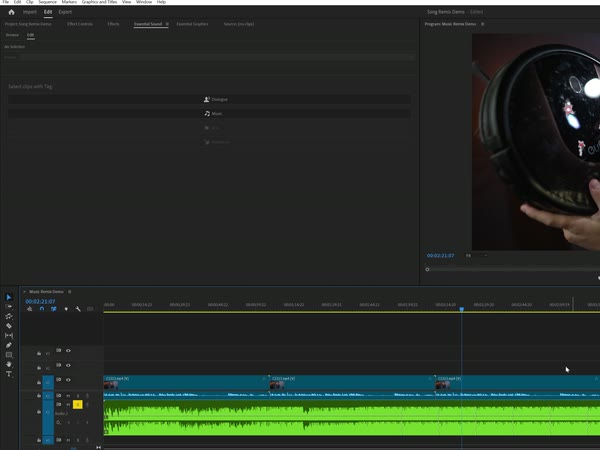Toggle insert sequences as nests button
600x450 pixels.
(x=29, y=309)
